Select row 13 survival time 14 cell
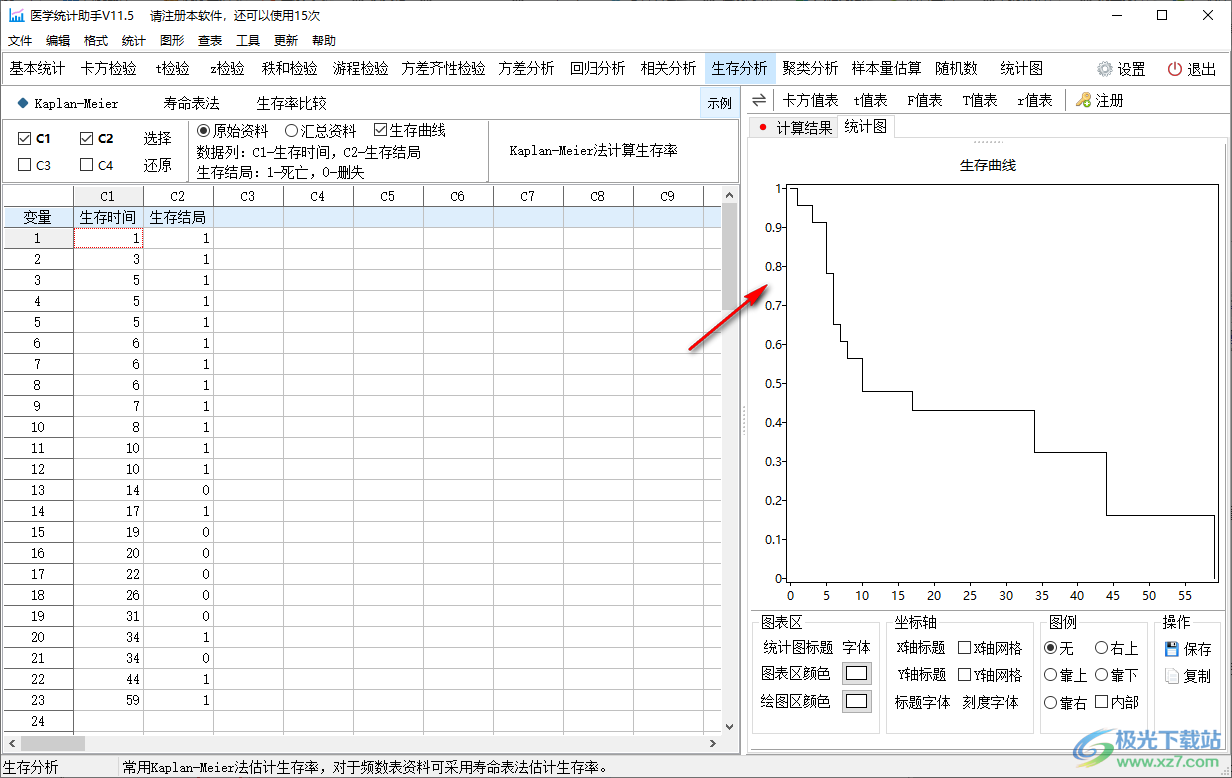The width and height of the screenshot is (1232, 778). pos(108,490)
